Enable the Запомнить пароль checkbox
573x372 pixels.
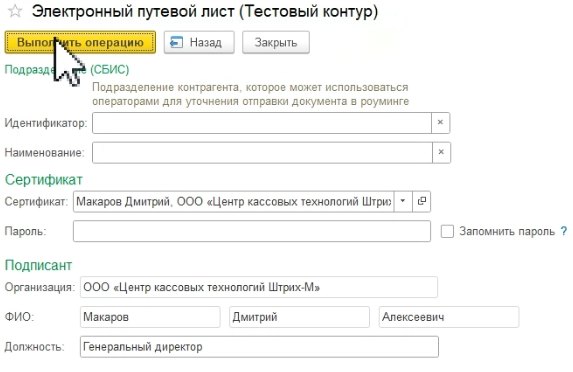(447, 231)
